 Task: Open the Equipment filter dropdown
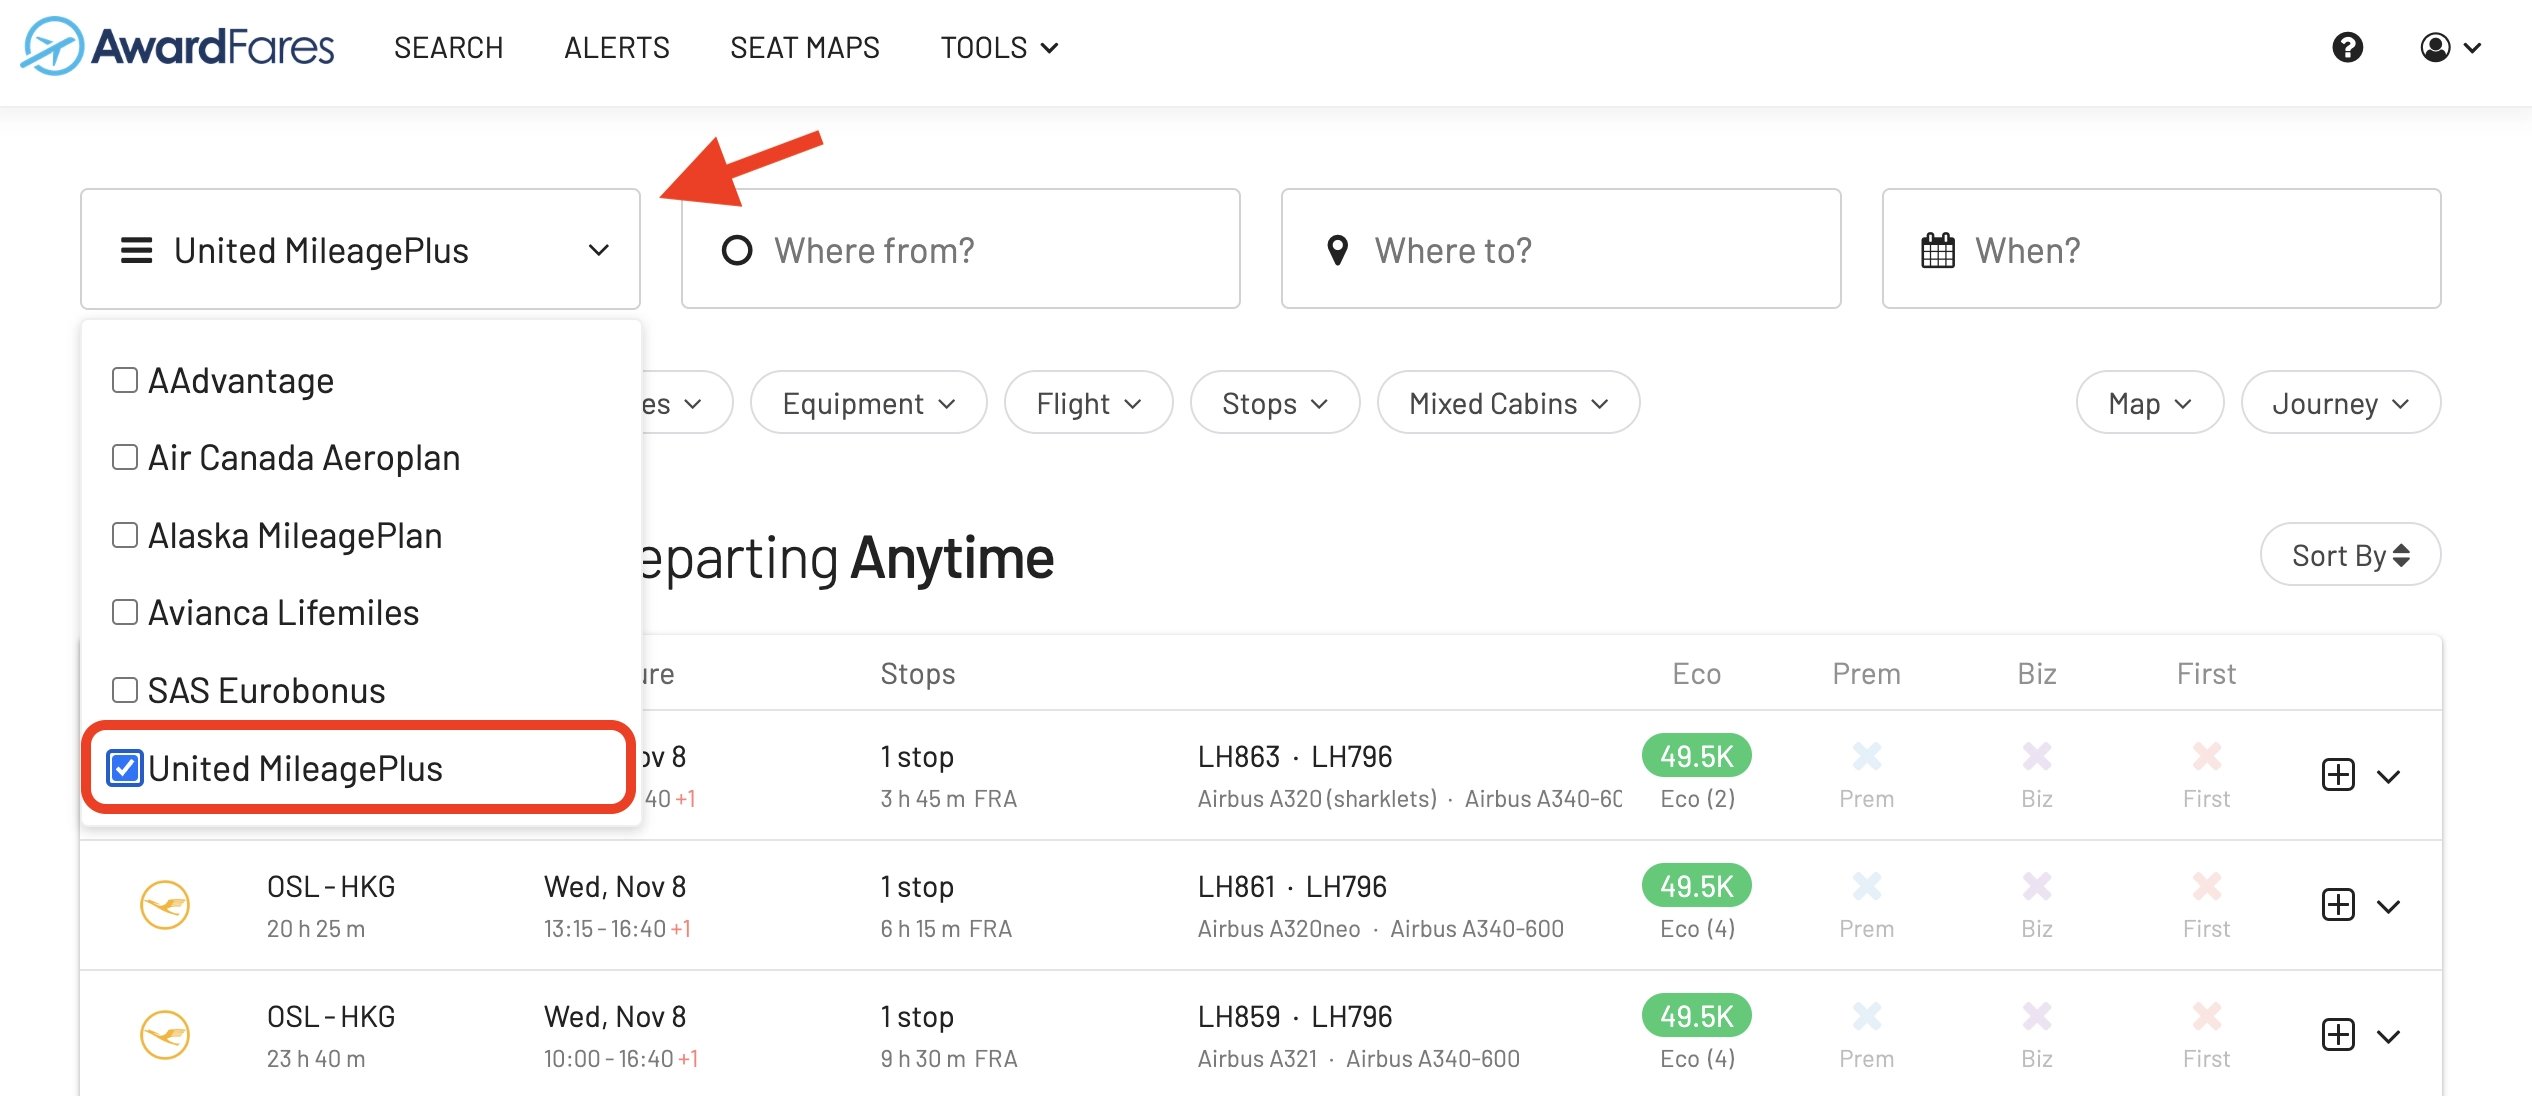pos(868,403)
